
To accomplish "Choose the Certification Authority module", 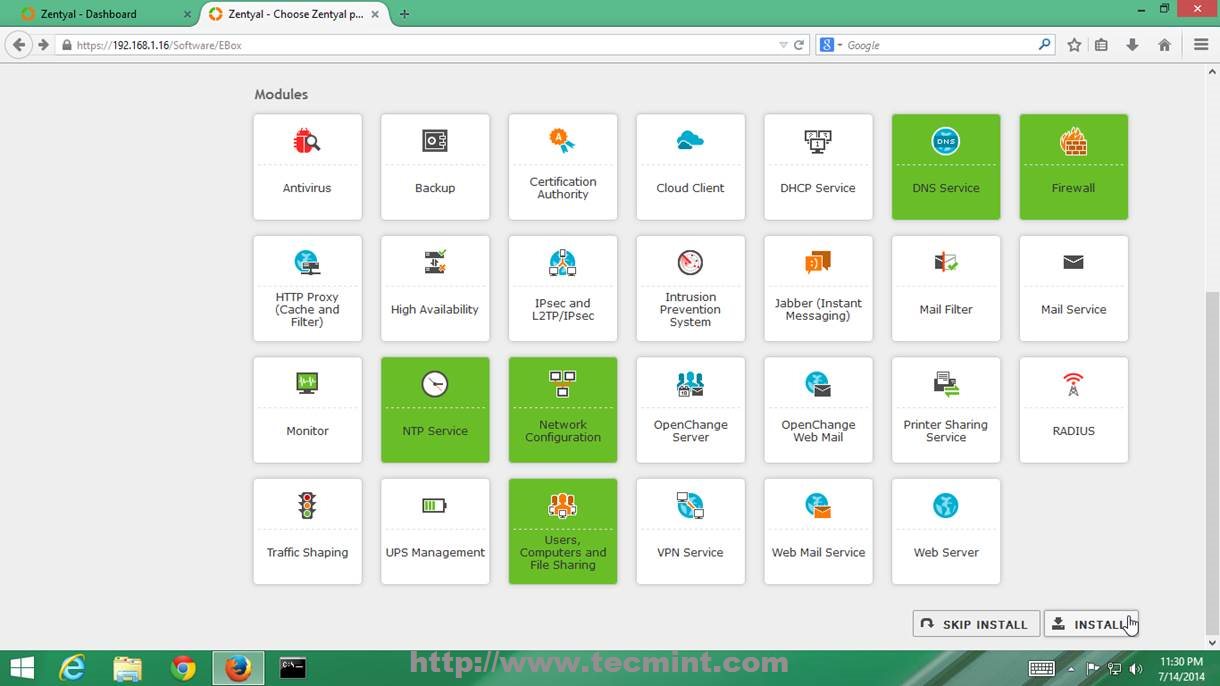I will pos(563,166).
